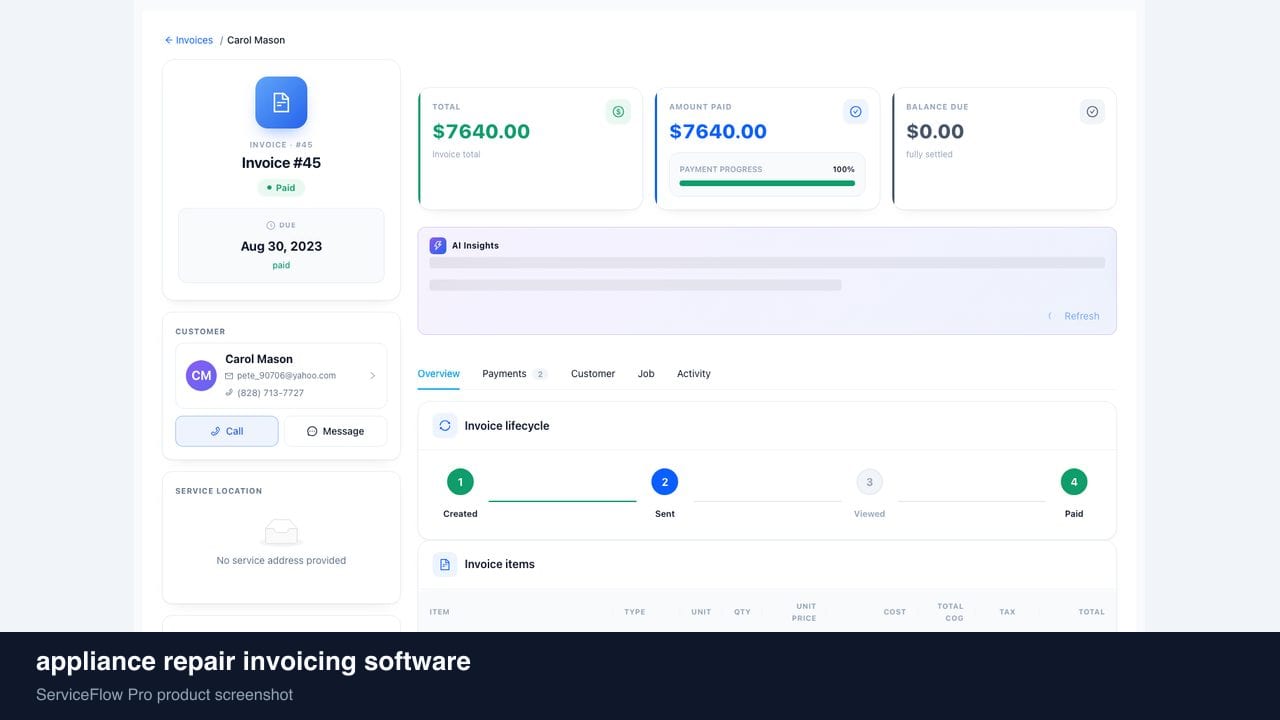The height and width of the screenshot is (720, 1280).
Task: Open the Activity tab
Action: pyautogui.click(x=694, y=374)
